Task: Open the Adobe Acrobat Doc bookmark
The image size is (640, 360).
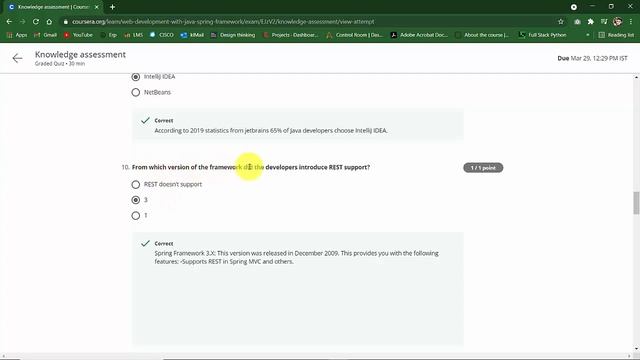Action: point(419,35)
